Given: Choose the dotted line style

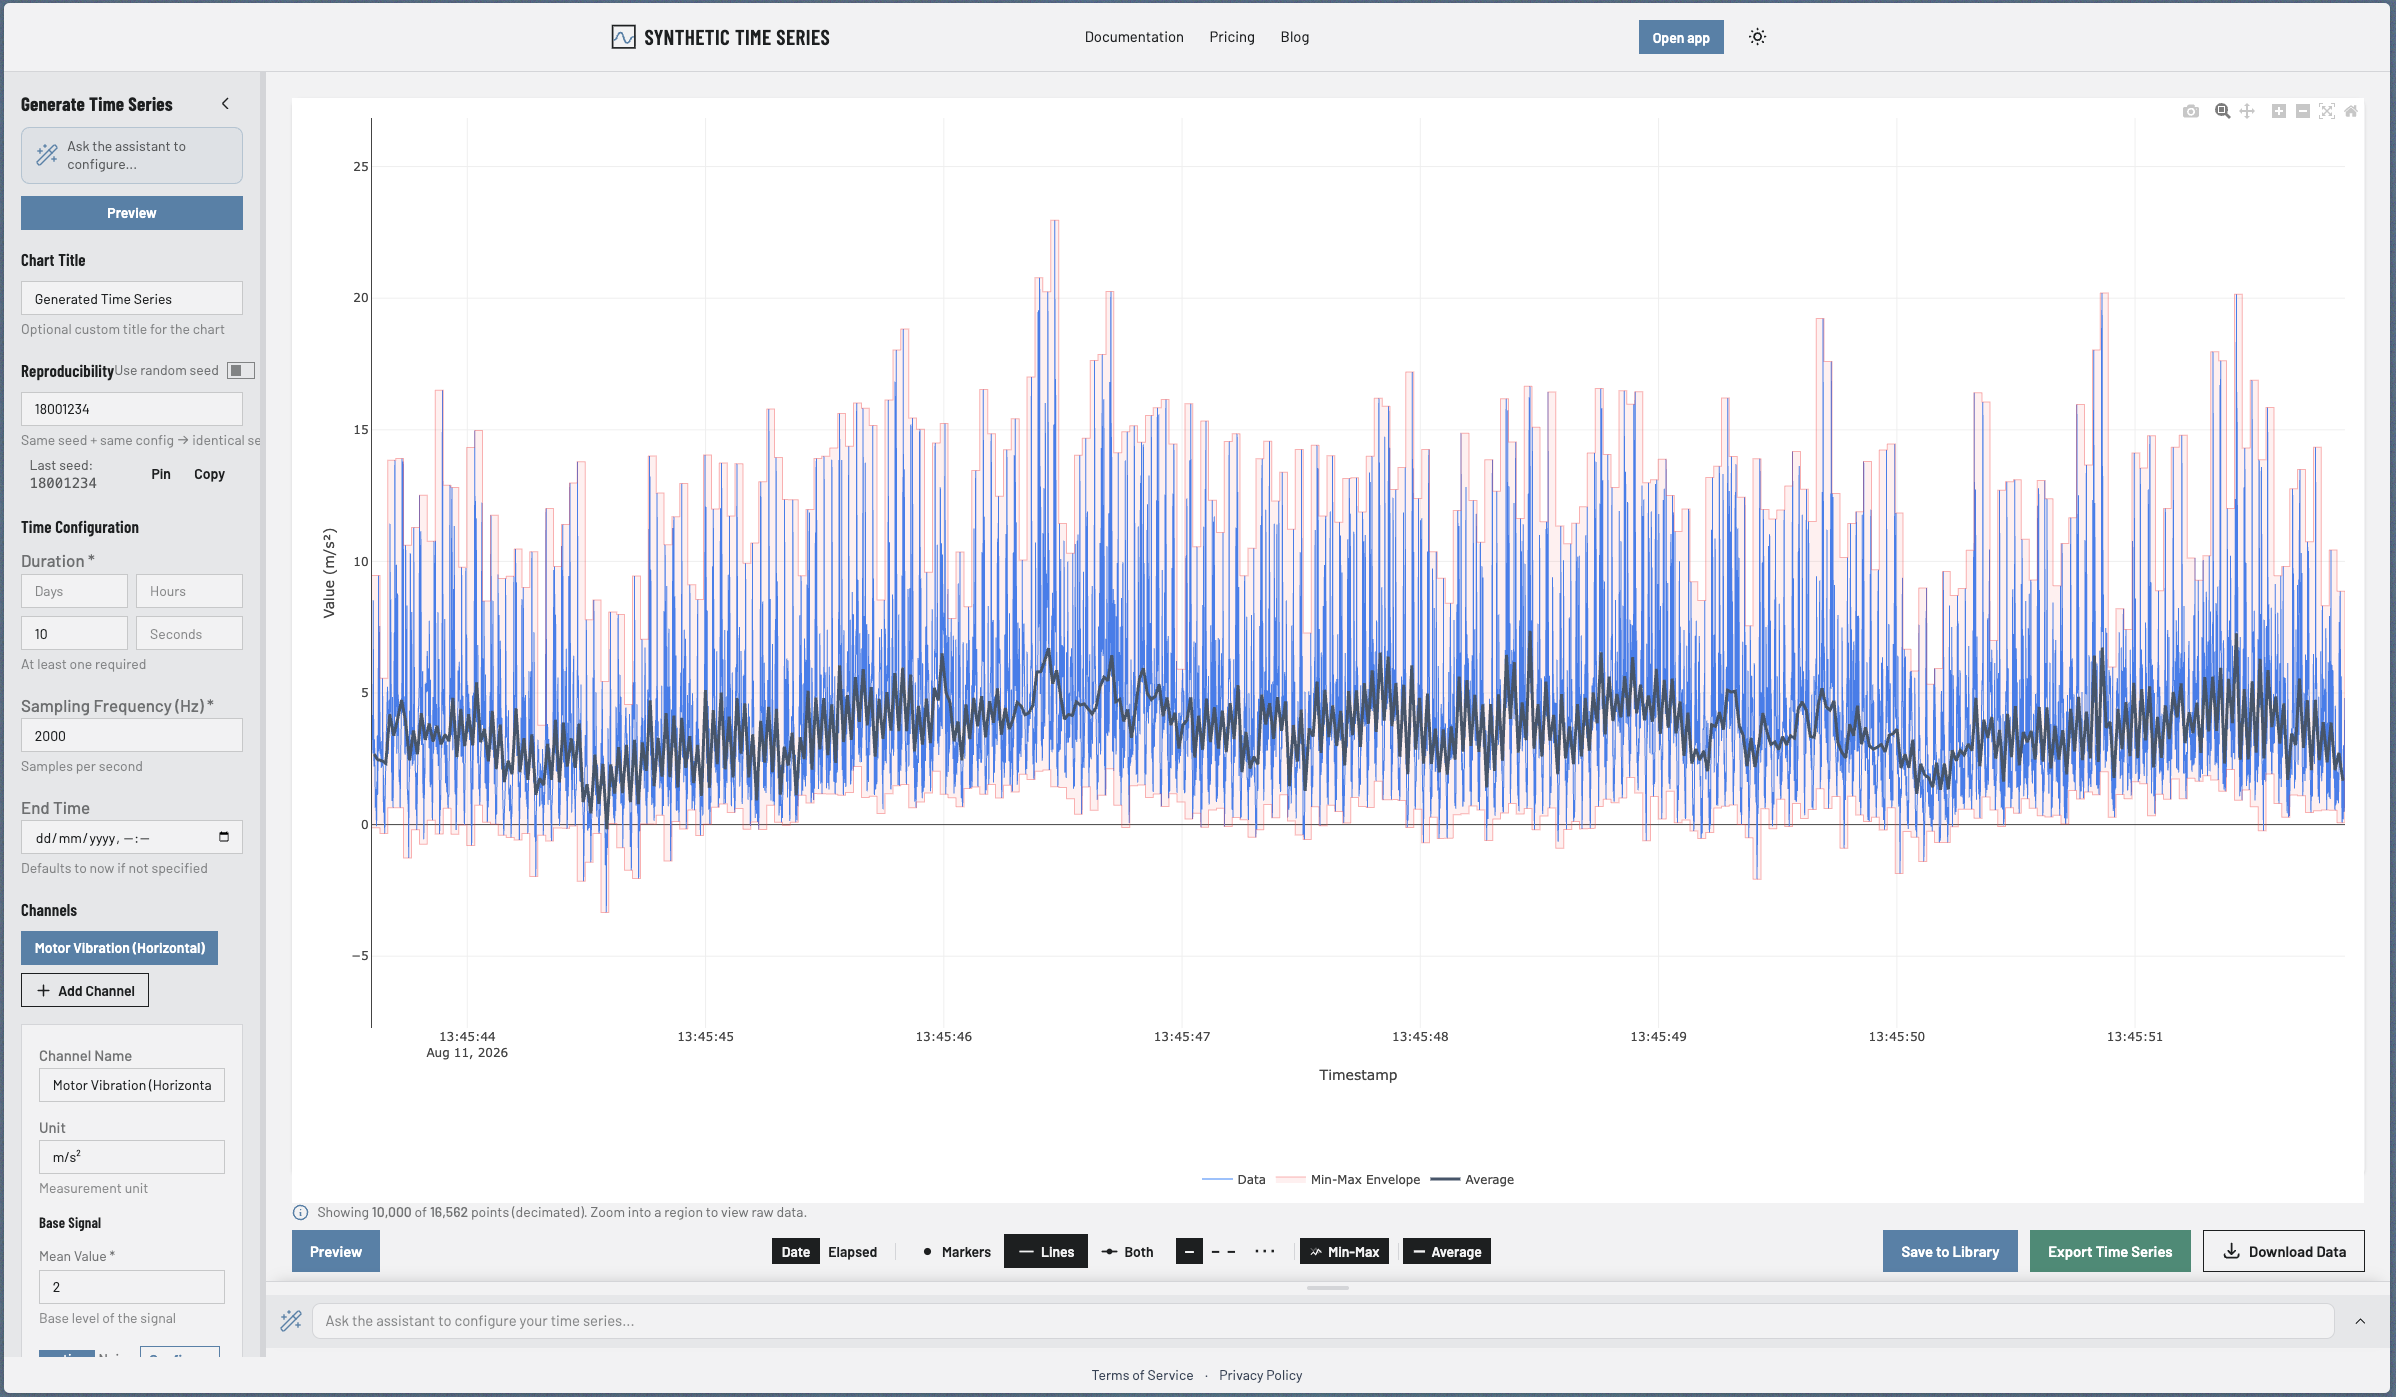Looking at the screenshot, I should point(1265,1252).
